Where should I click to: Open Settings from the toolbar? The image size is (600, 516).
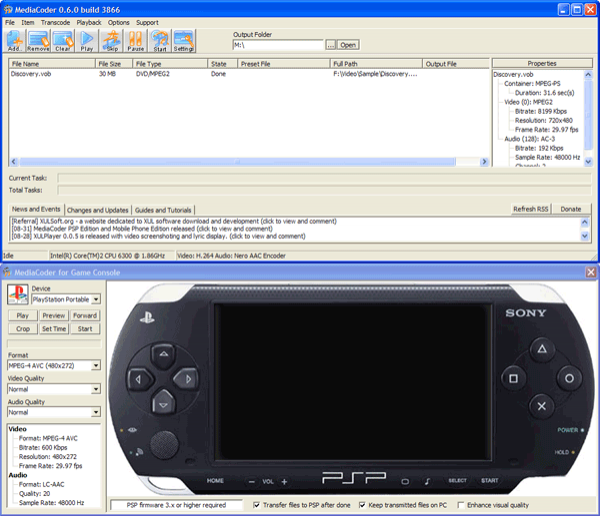pos(184,41)
